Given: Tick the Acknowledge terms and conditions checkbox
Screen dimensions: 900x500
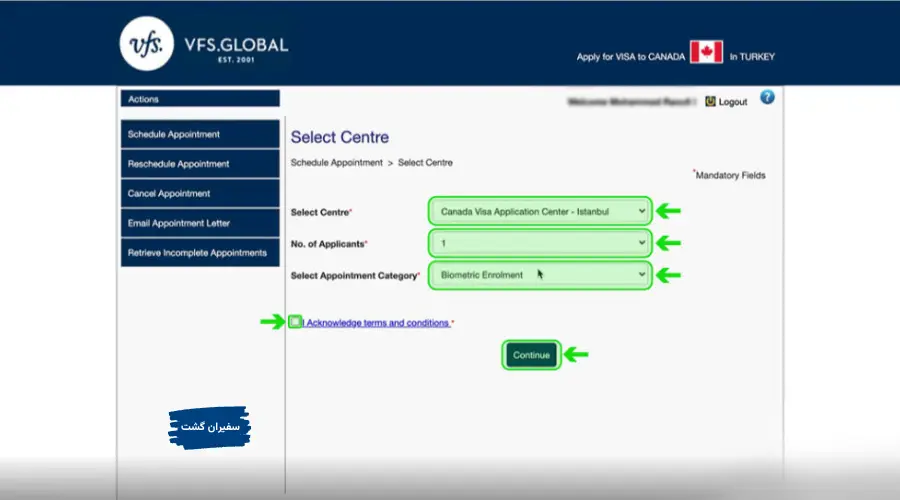Looking at the screenshot, I should (x=295, y=321).
